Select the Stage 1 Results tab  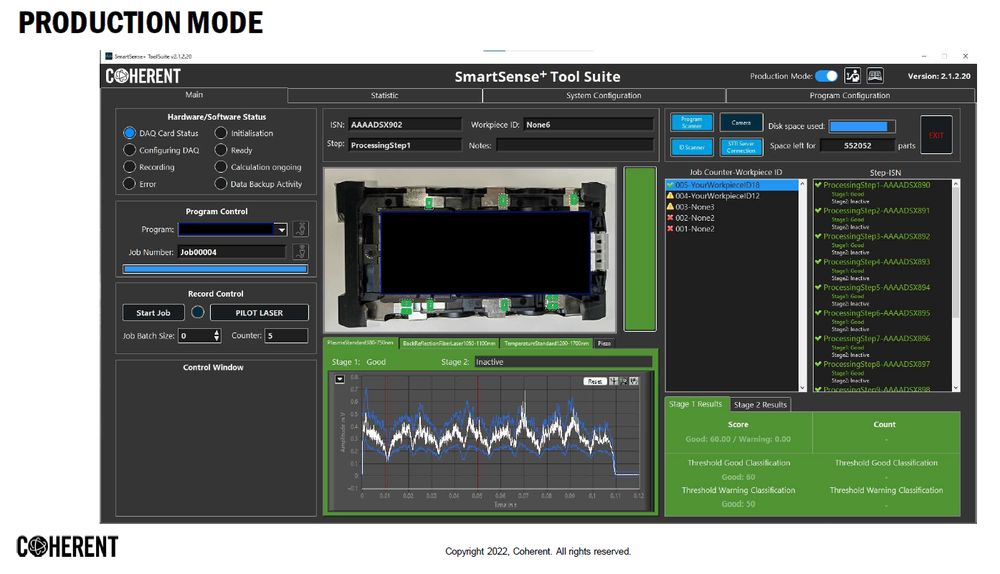(695, 404)
